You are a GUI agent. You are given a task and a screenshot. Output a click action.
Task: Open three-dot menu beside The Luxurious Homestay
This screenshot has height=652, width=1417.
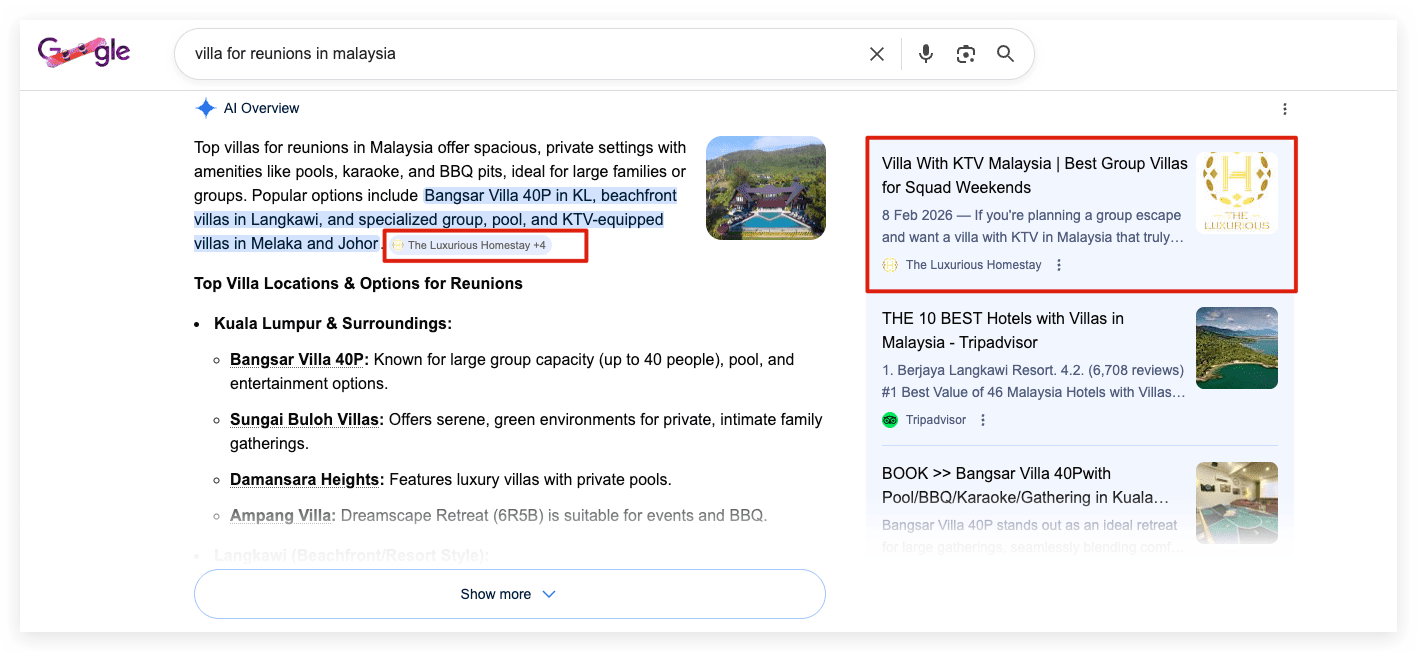pos(1059,265)
